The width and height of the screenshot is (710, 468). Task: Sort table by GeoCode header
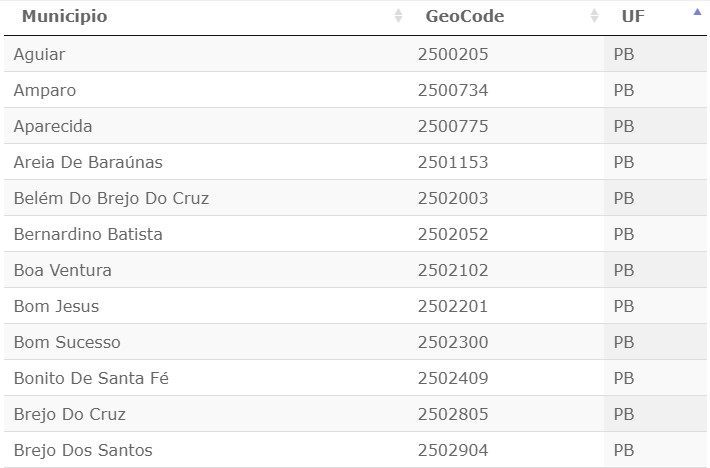tap(464, 16)
